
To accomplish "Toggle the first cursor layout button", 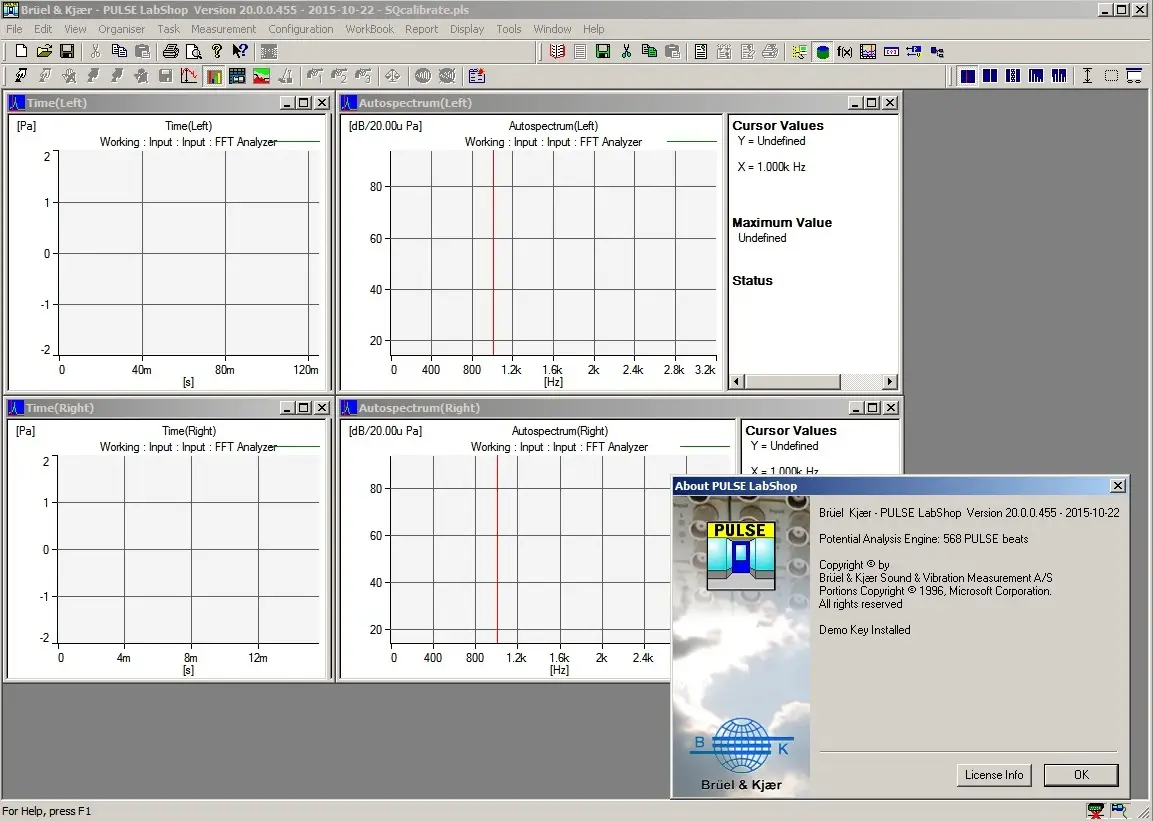I will point(967,76).
